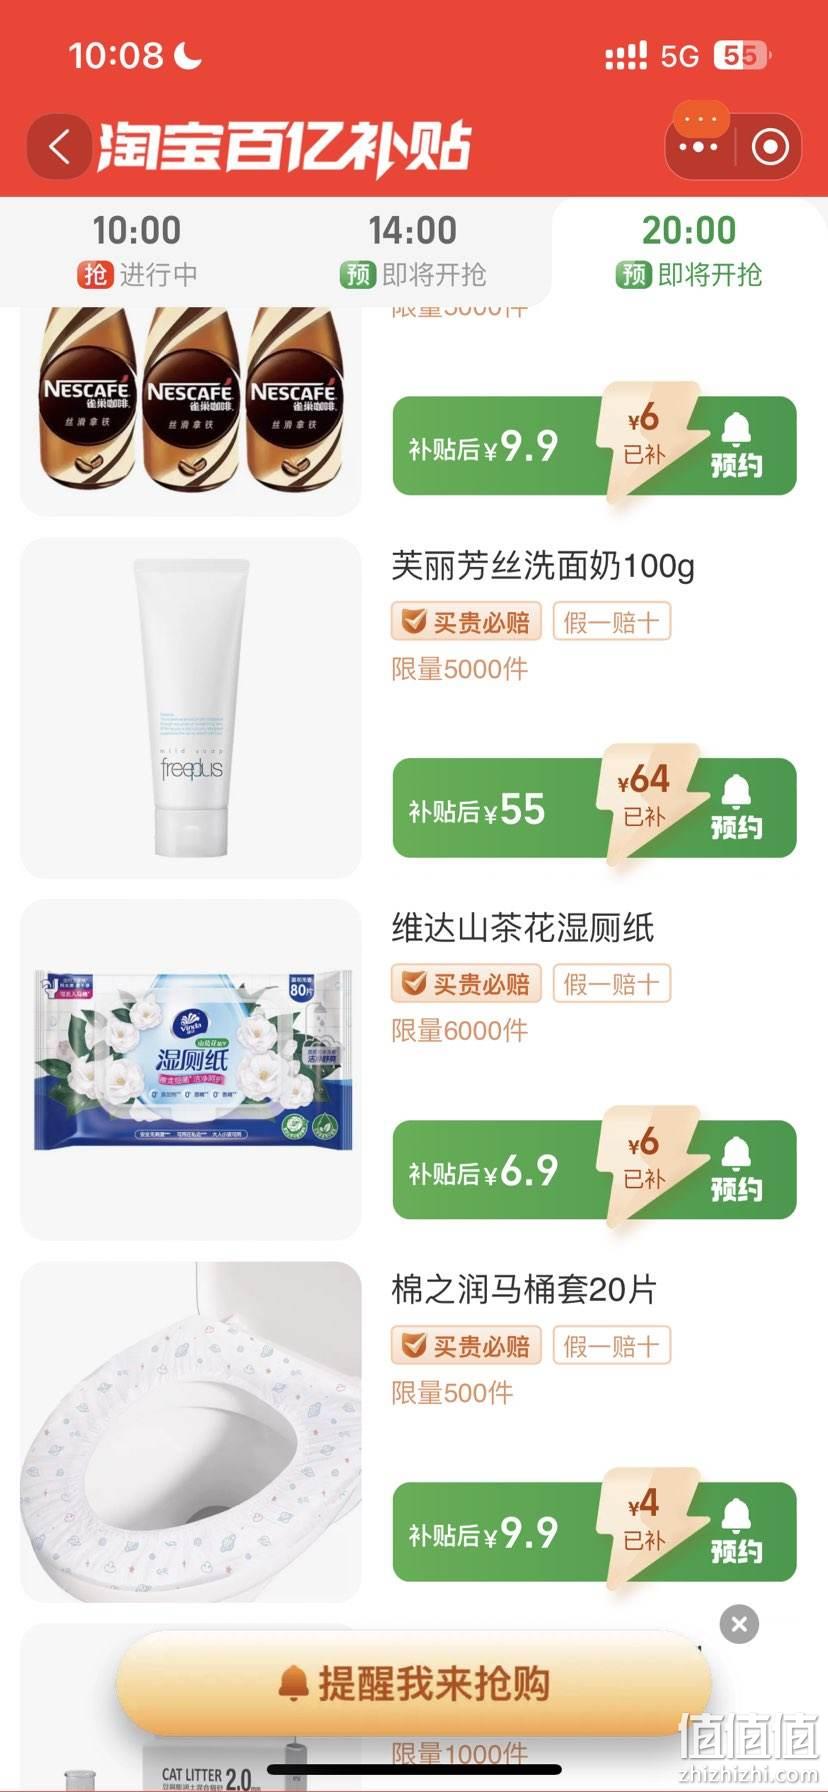Switch to the 10:00 进行中 tab
The image size is (828, 1792).
137,250
